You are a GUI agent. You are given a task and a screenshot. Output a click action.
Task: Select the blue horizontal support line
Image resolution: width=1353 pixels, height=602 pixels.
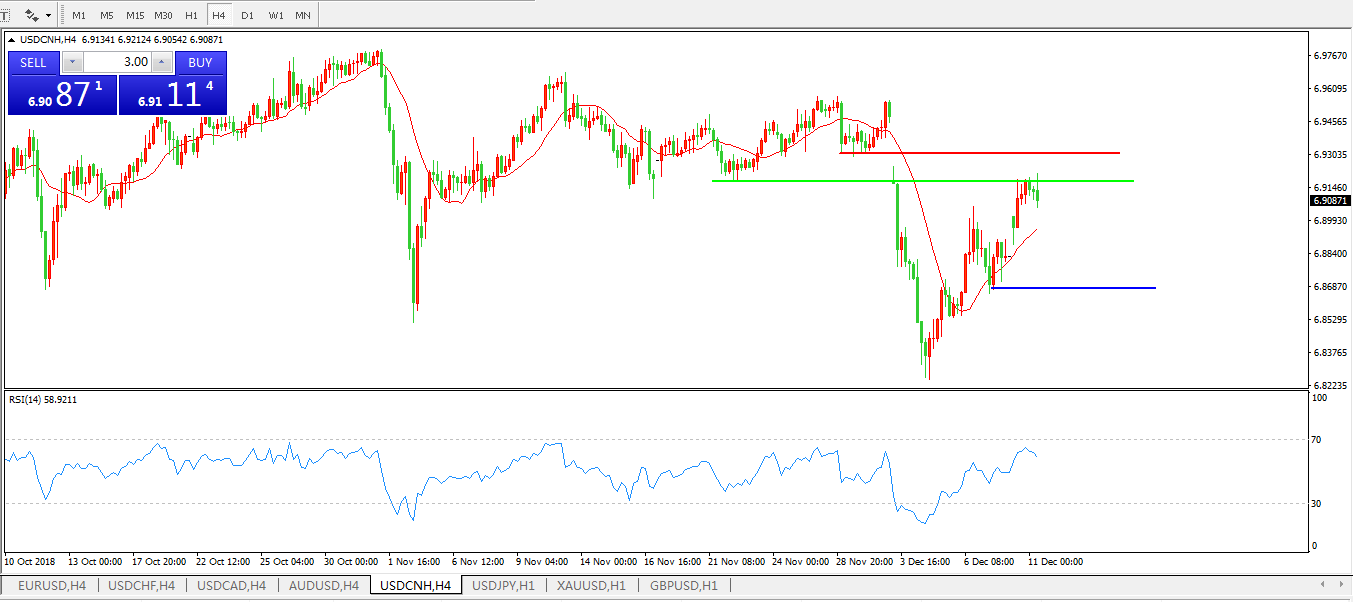[x=1080, y=288]
